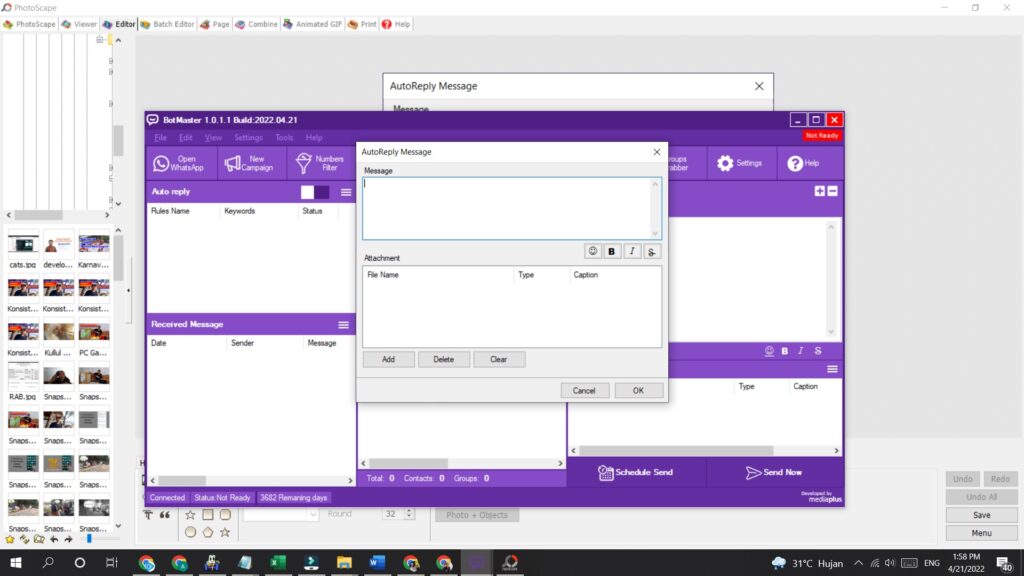1024x576 pixels.
Task: Insert emoji in AutoReply message dialog
Action: click(x=593, y=251)
